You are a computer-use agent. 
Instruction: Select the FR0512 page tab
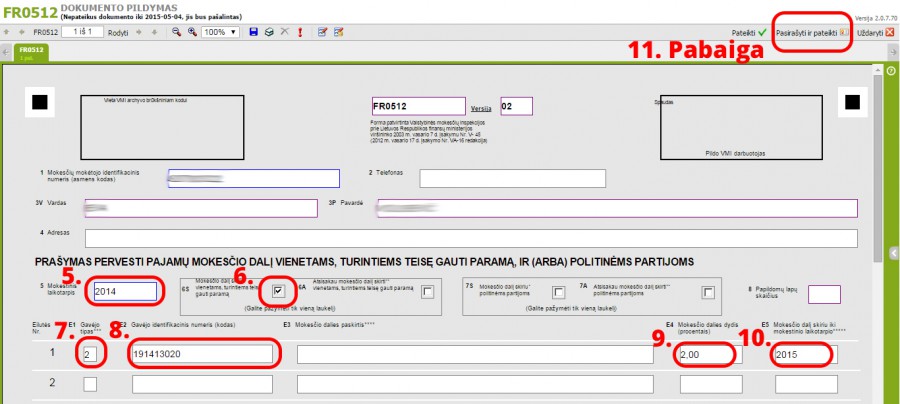(32, 52)
